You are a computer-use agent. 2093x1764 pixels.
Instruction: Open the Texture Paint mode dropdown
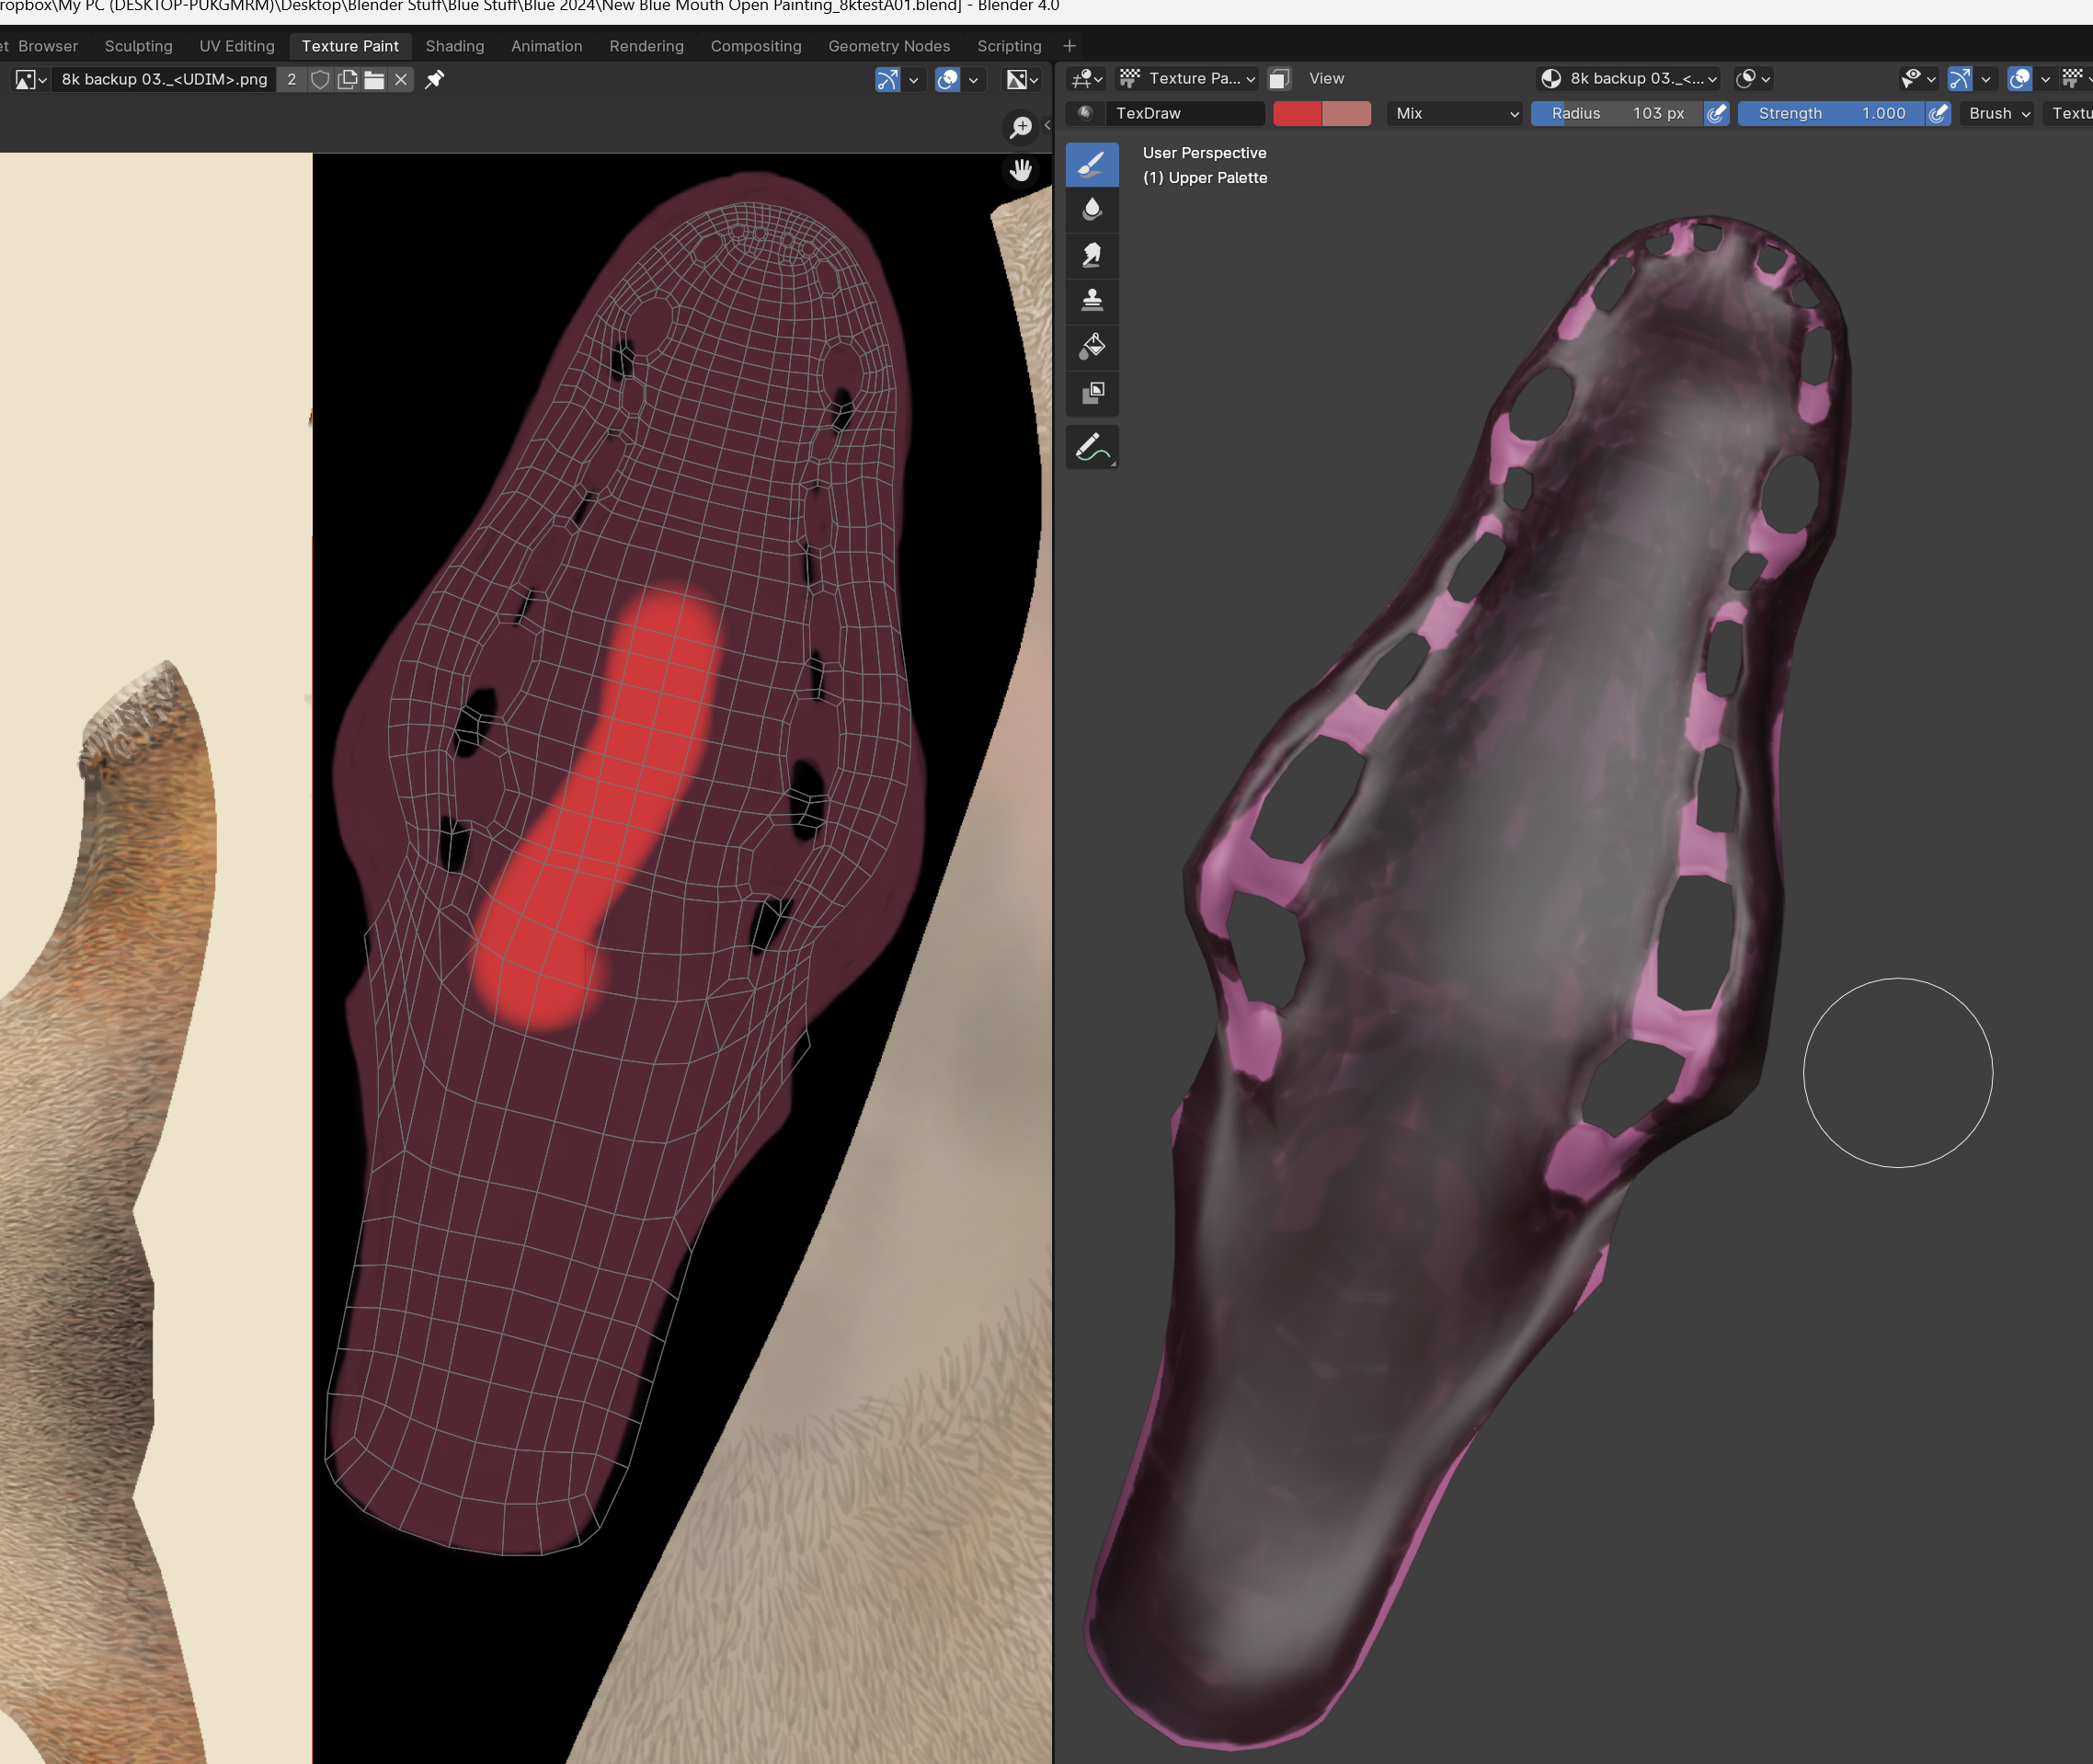coord(1187,78)
